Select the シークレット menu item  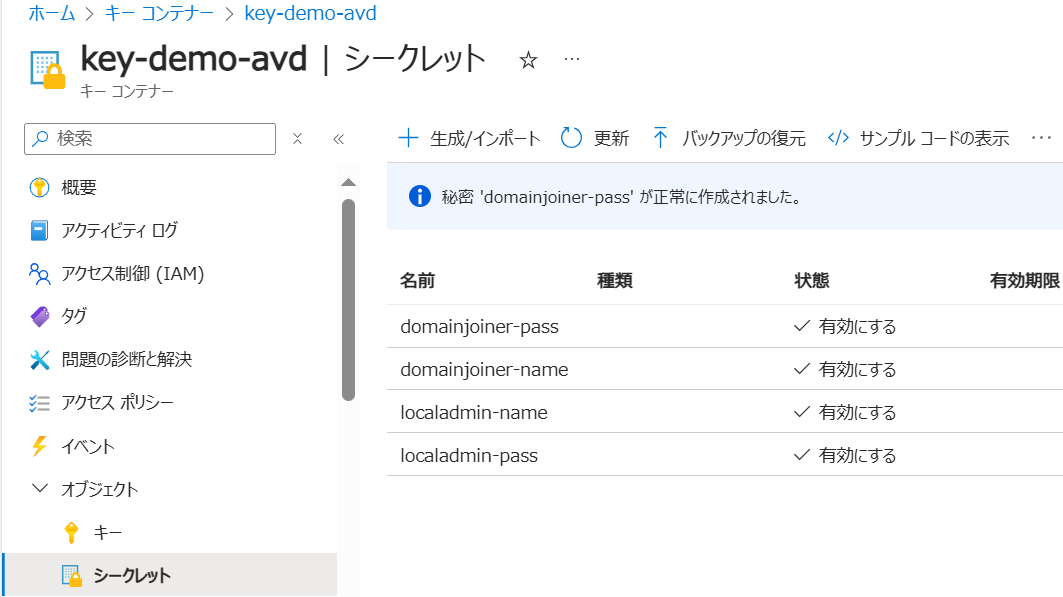point(169,575)
